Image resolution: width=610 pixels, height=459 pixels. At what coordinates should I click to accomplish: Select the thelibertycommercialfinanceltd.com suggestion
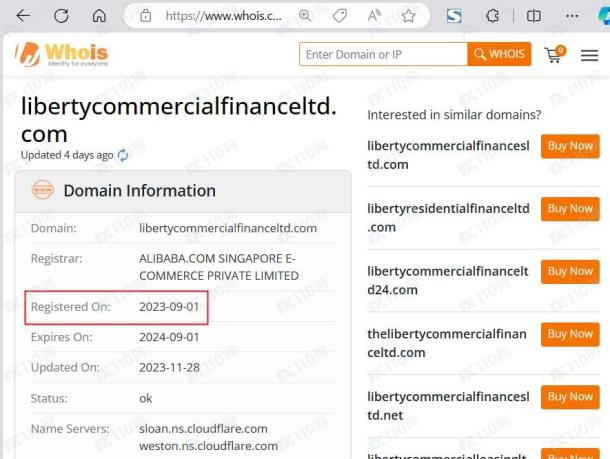coord(447,343)
